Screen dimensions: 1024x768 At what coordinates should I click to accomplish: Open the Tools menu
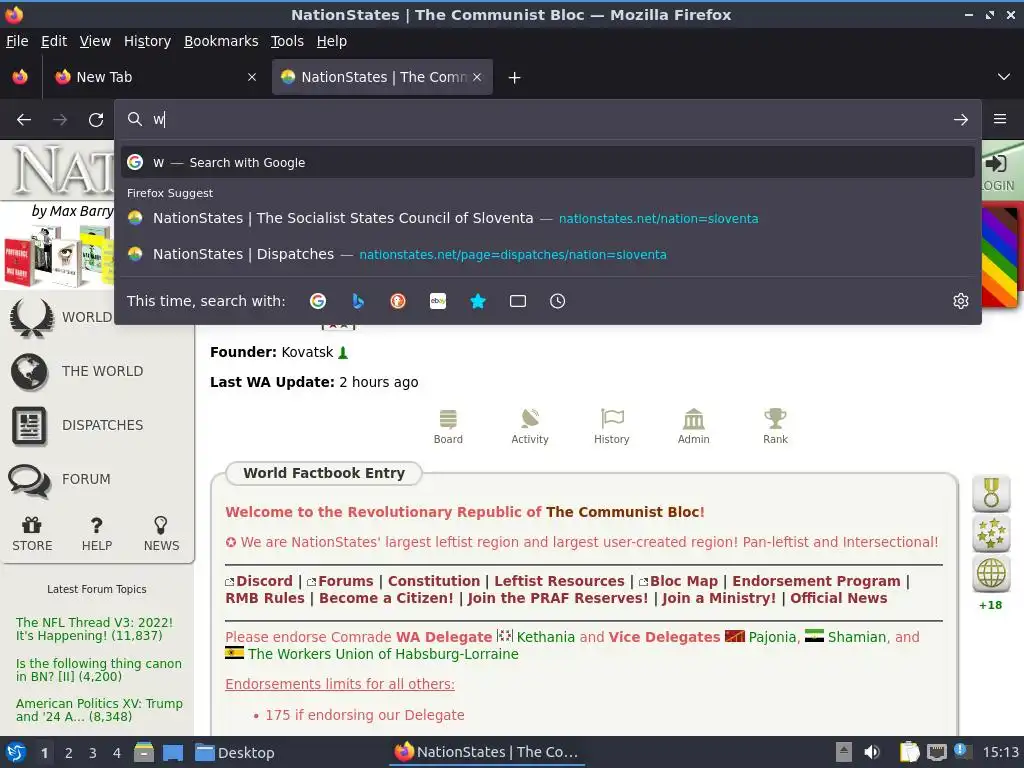[287, 41]
